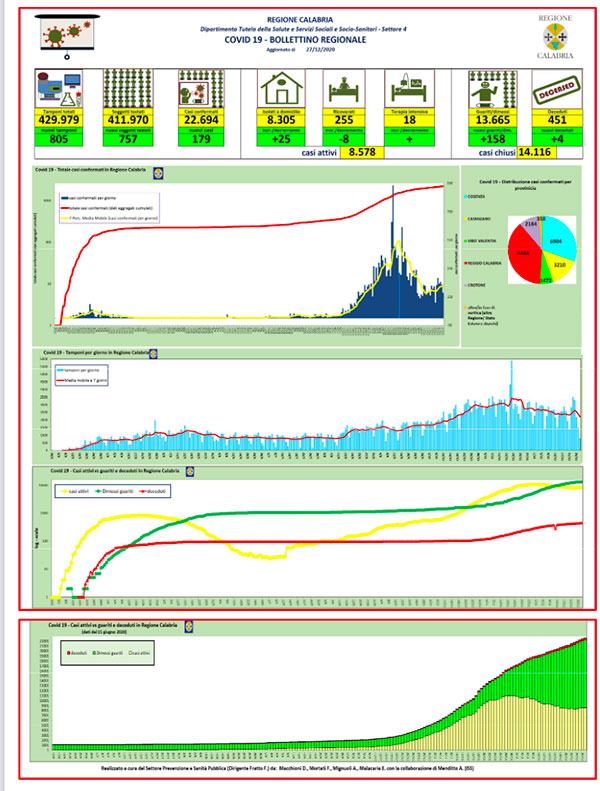Click the Terapia intensiva bed icon

point(409,89)
